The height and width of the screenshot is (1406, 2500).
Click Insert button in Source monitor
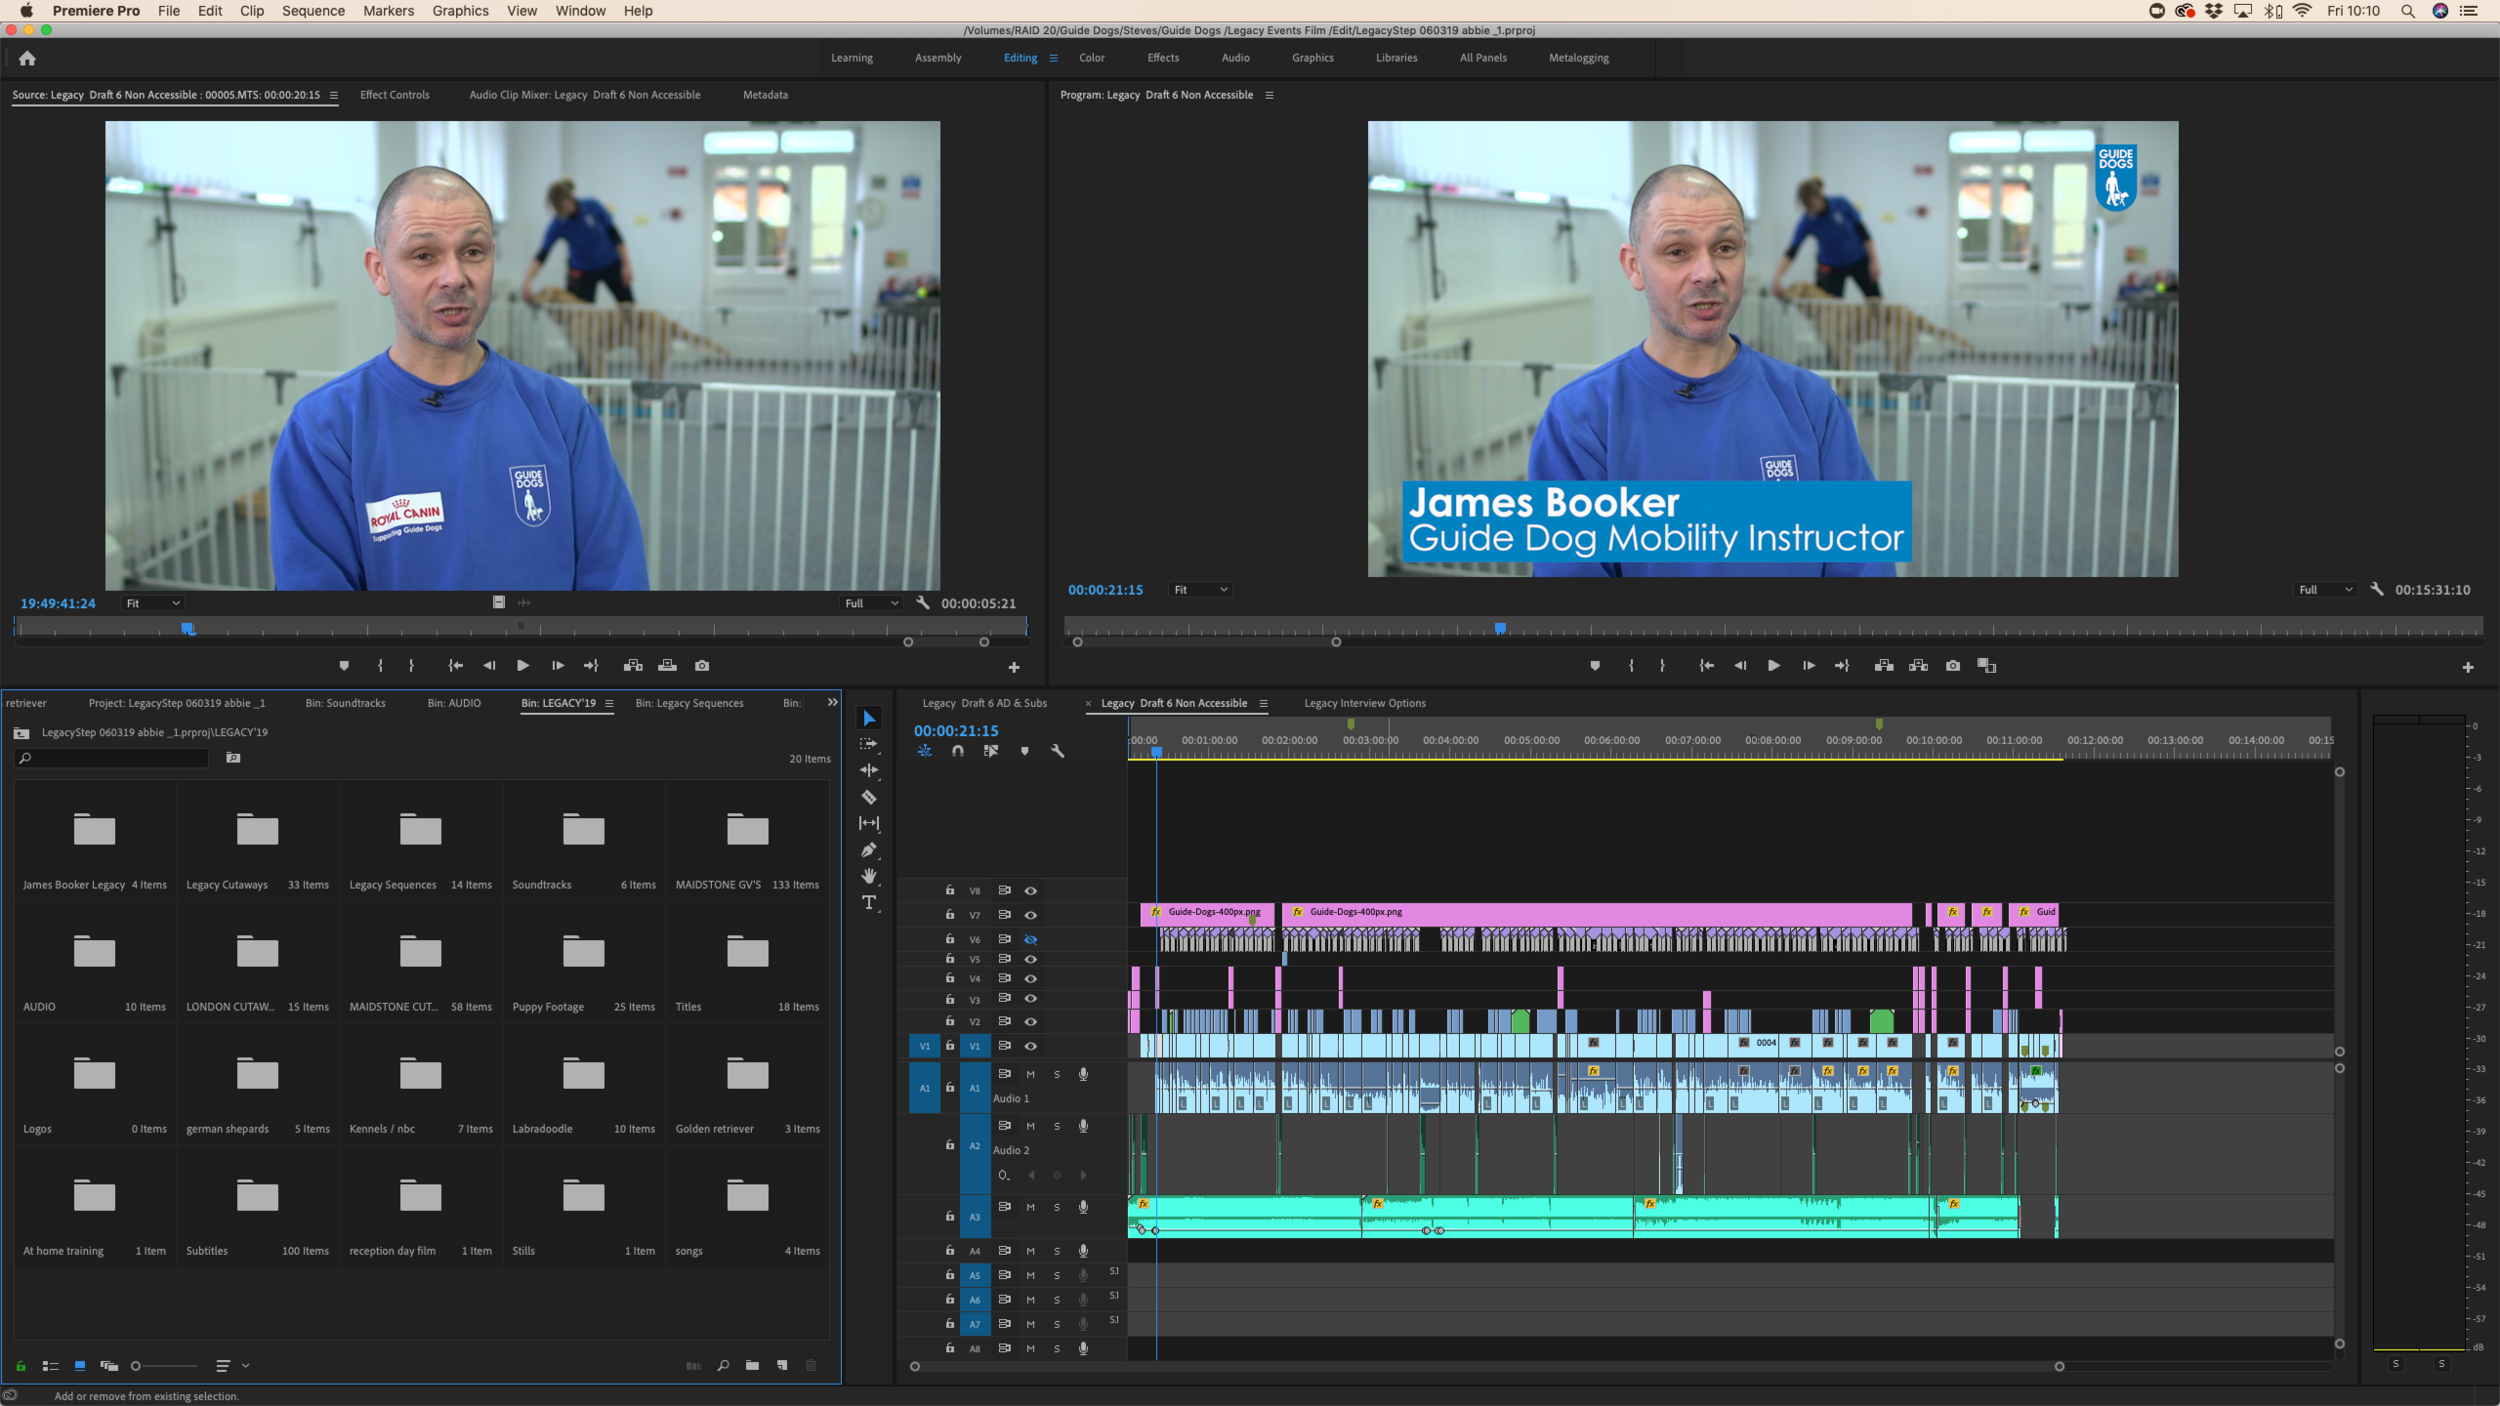tap(633, 665)
